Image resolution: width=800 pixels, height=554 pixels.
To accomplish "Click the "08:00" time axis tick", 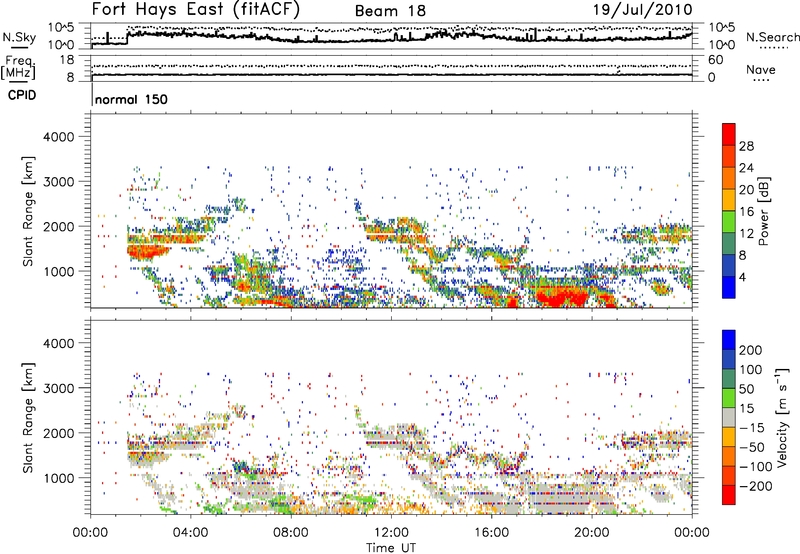I will tap(291, 533).
